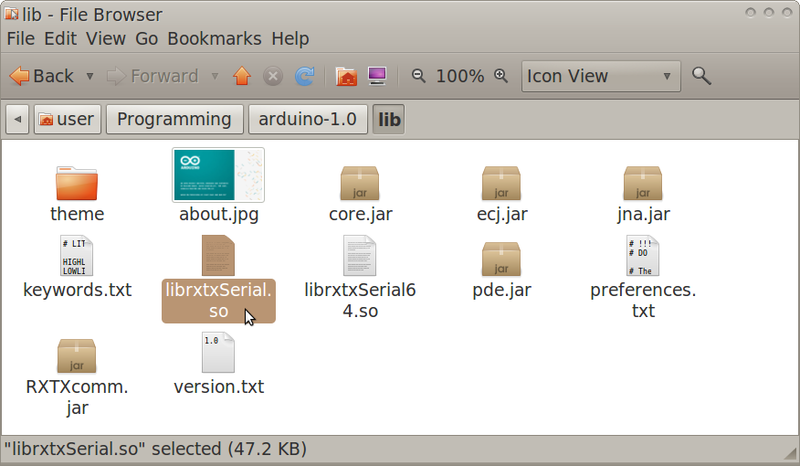This screenshot has width=800, height=466.
Task: Open the Icon View mode dropdown
Action: pos(601,76)
